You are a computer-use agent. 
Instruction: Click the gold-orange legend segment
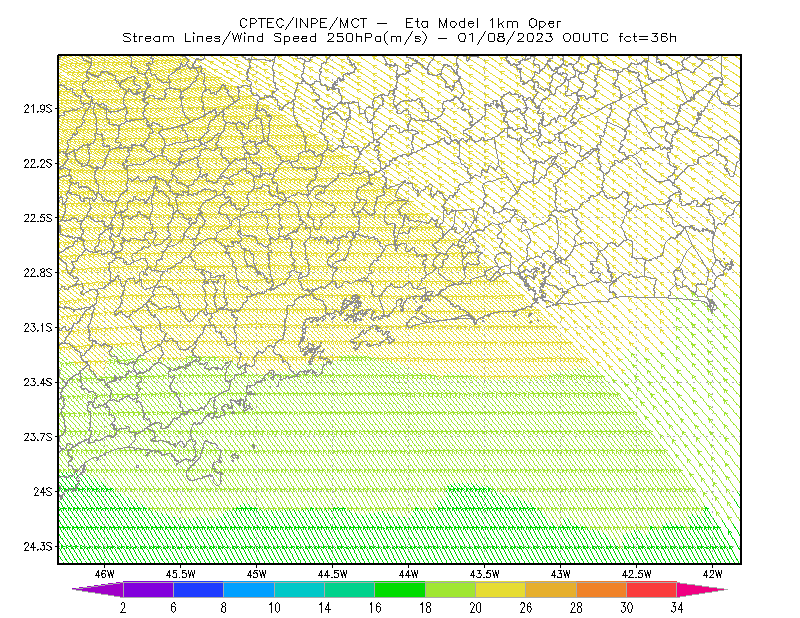point(551,589)
